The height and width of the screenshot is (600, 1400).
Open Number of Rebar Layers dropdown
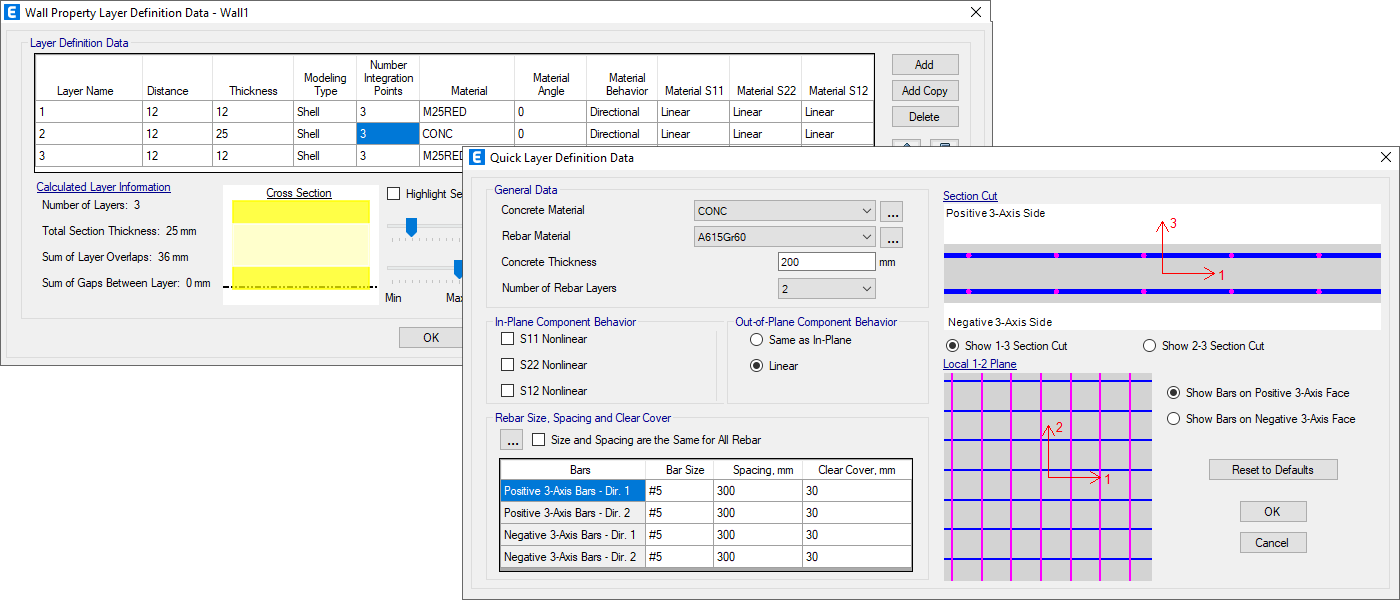826,289
